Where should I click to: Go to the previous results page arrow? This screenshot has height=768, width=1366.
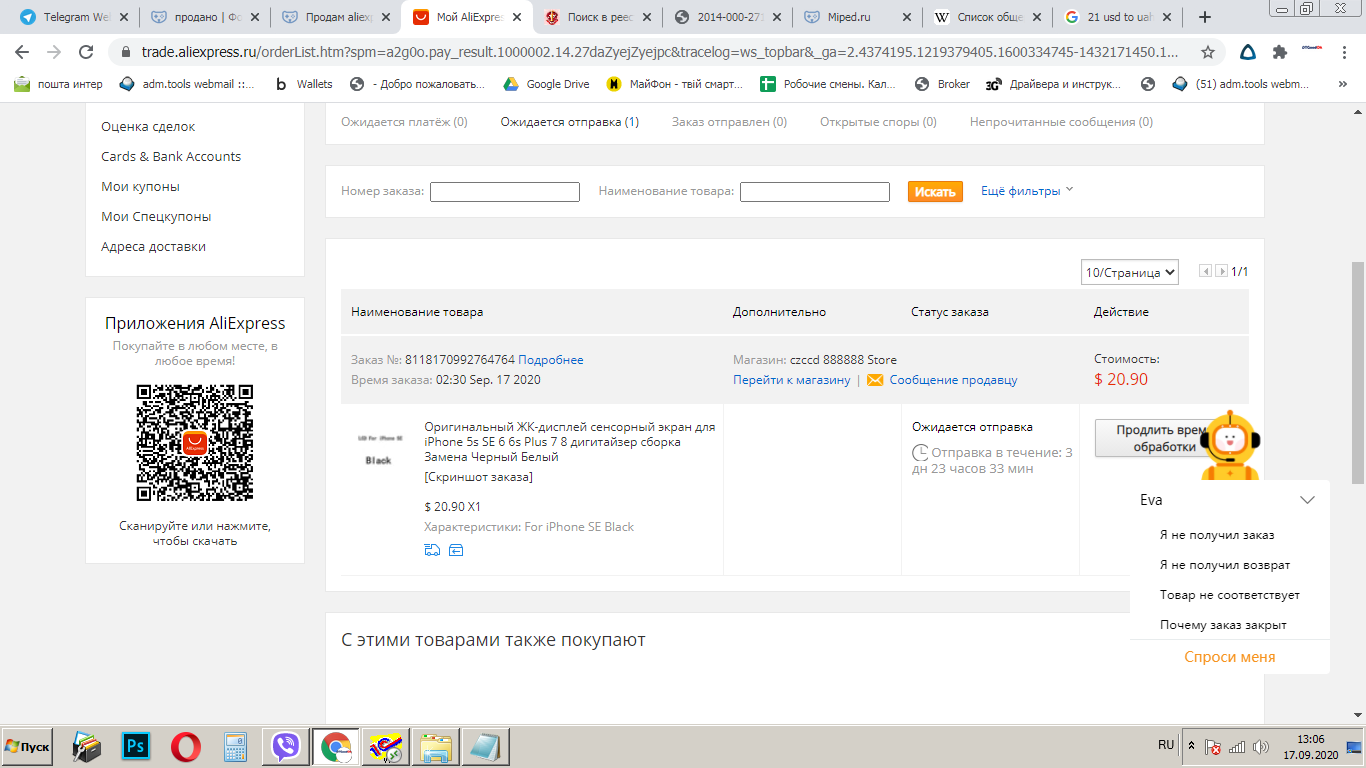1205,271
